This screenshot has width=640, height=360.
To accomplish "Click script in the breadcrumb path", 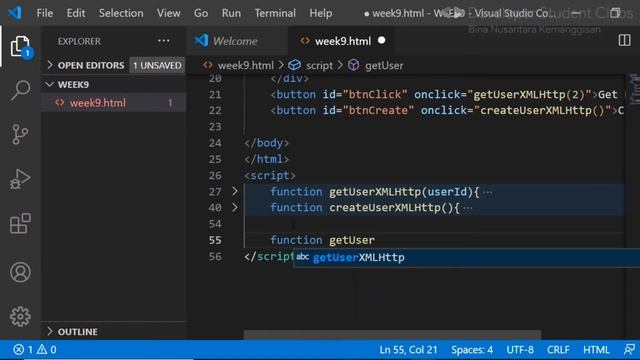I will (319, 65).
